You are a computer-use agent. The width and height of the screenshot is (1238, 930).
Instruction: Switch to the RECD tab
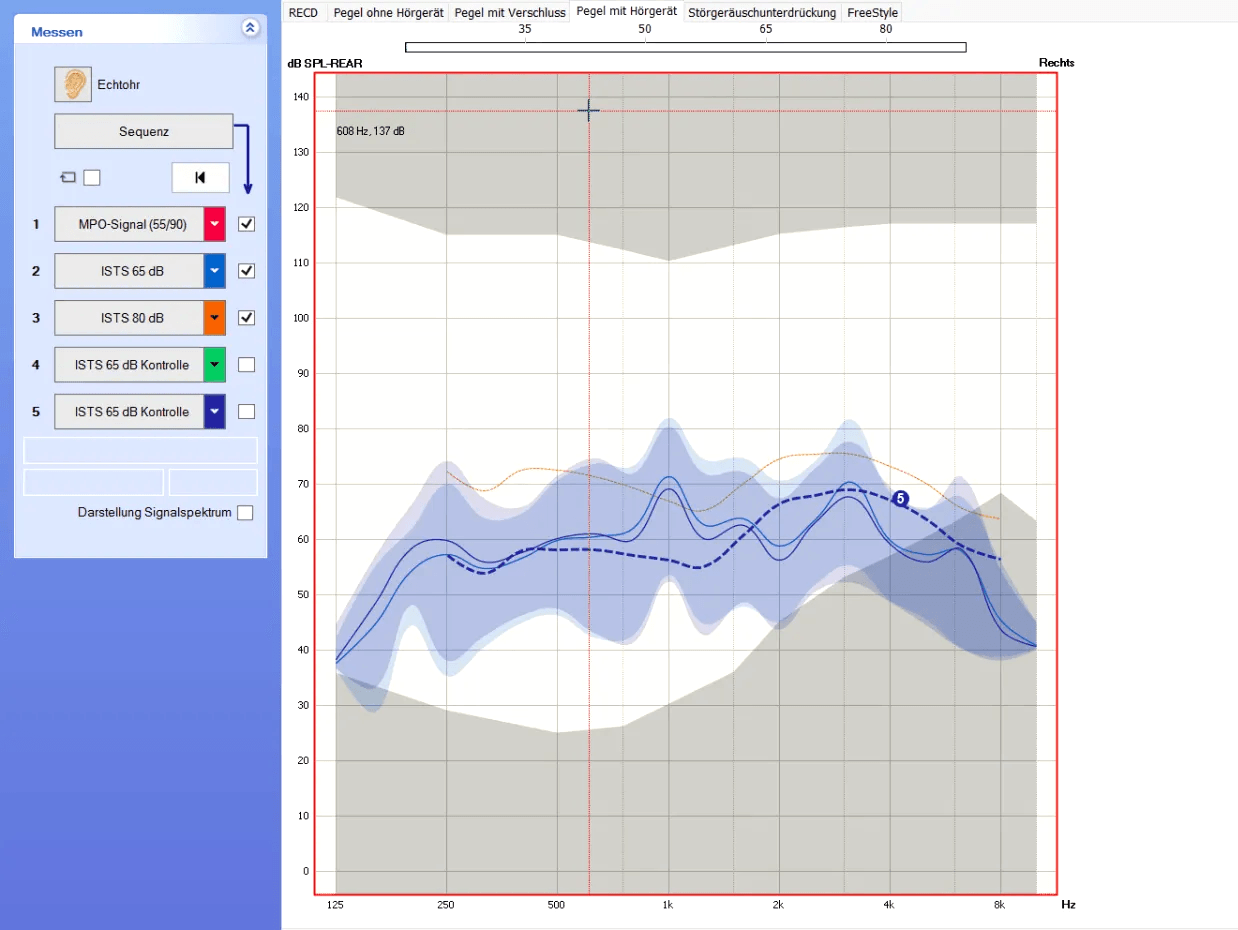click(303, 12)
